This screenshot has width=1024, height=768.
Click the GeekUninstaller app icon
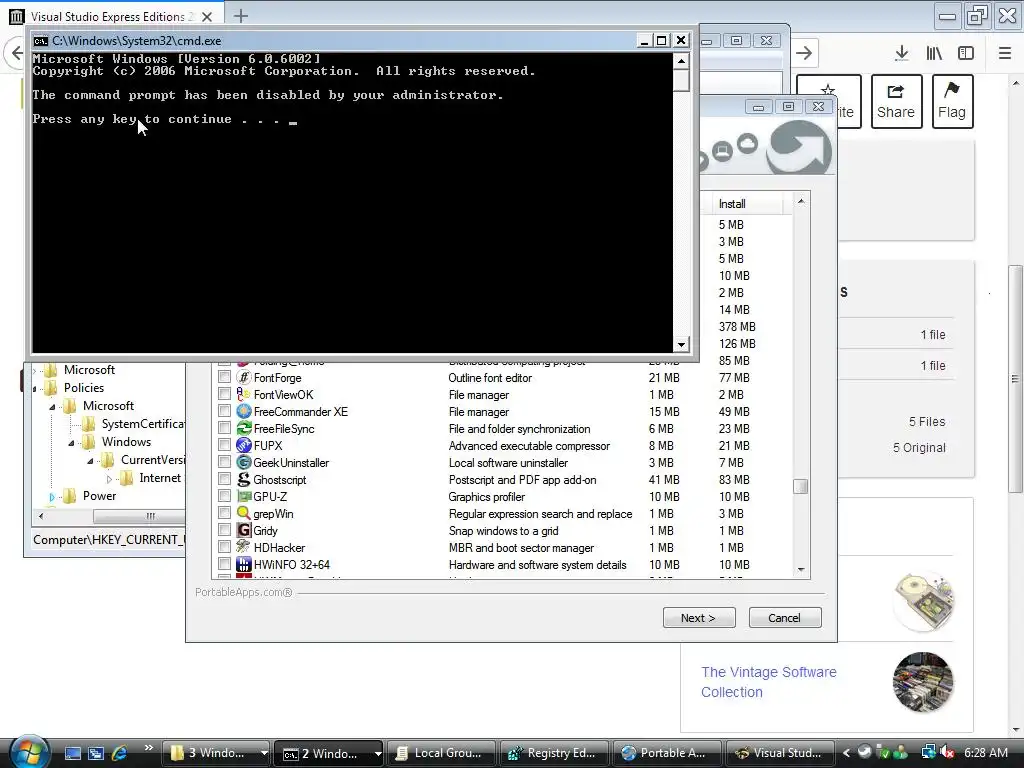pos(244,462)
